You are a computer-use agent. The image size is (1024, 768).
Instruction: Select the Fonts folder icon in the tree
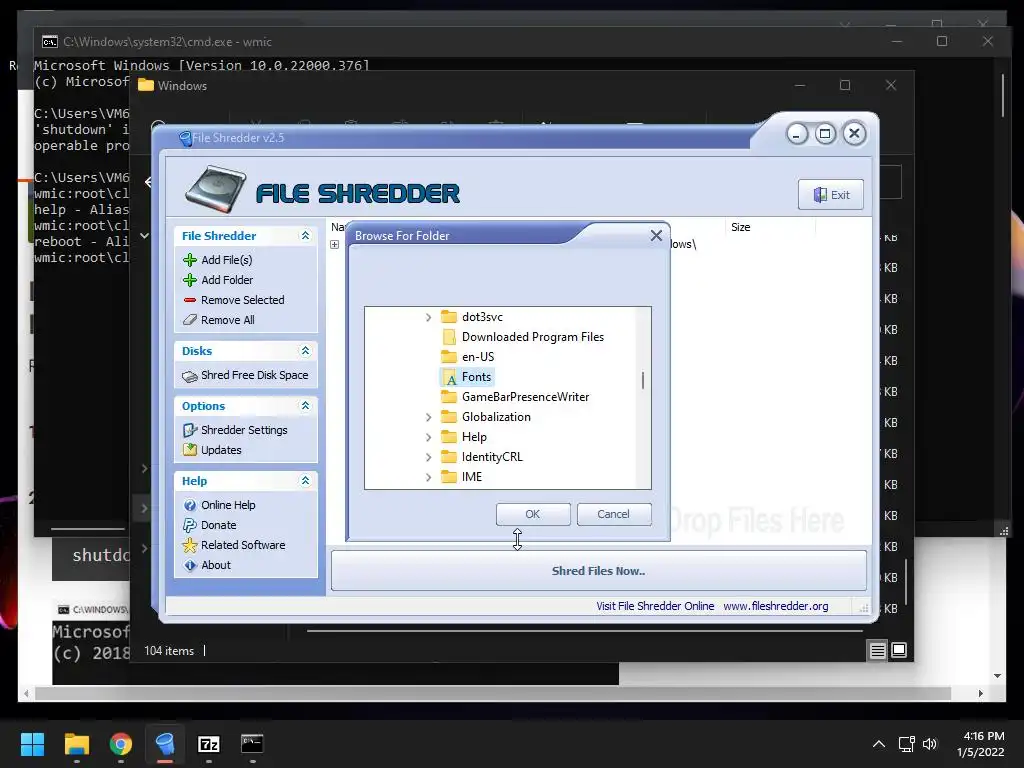pos(449,377)
